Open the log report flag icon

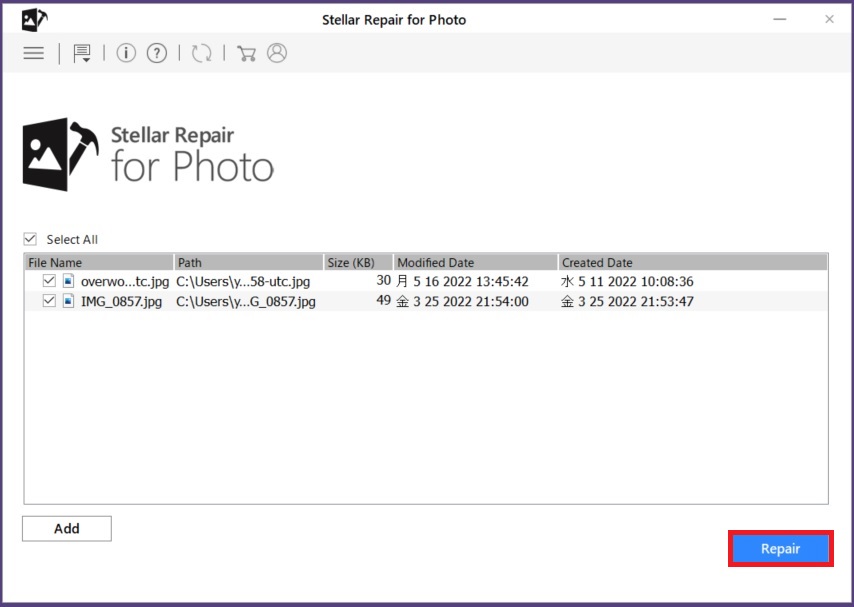click(82, 53)
